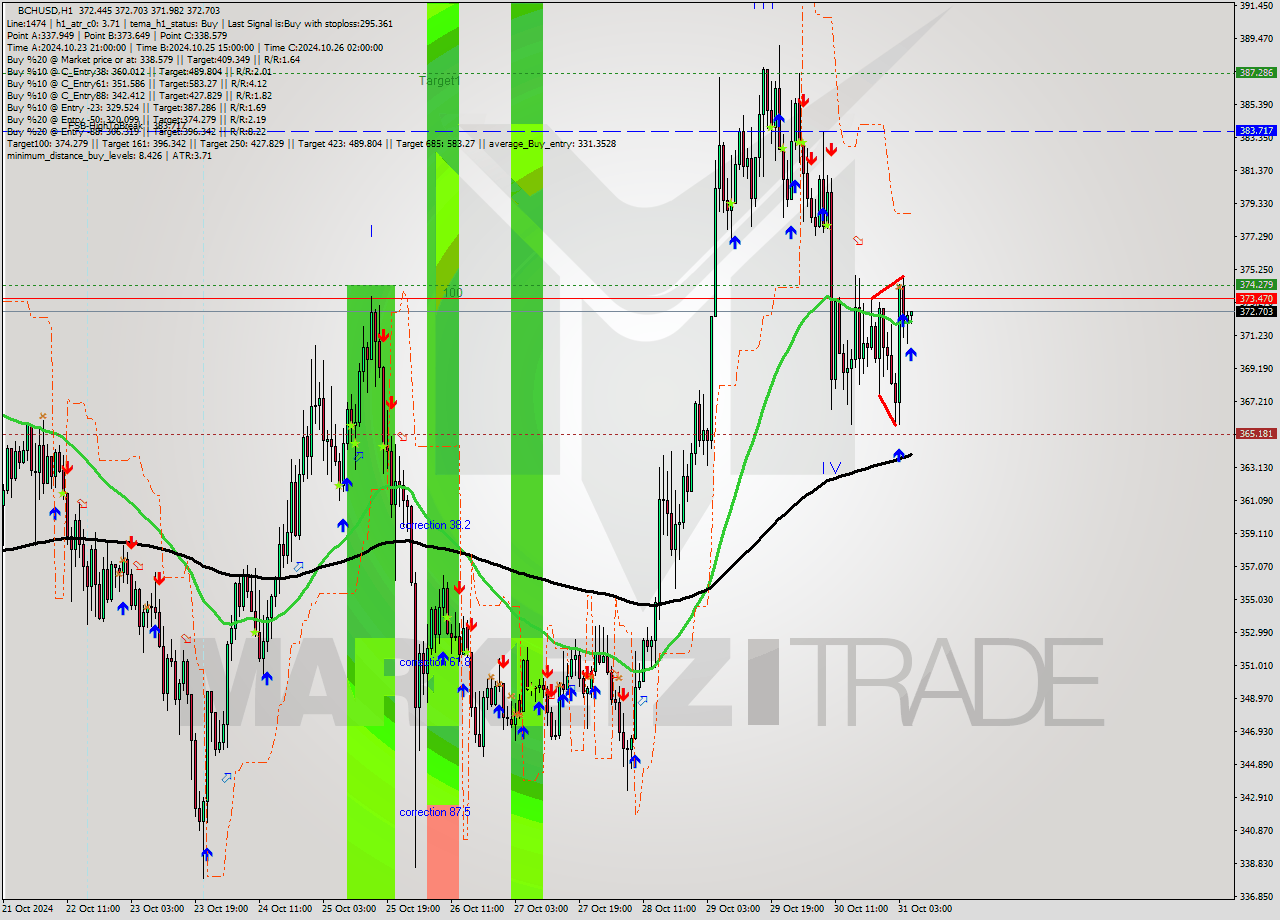
Task: Select the '21 Oct 2024' date label
Action: point(26,909)
